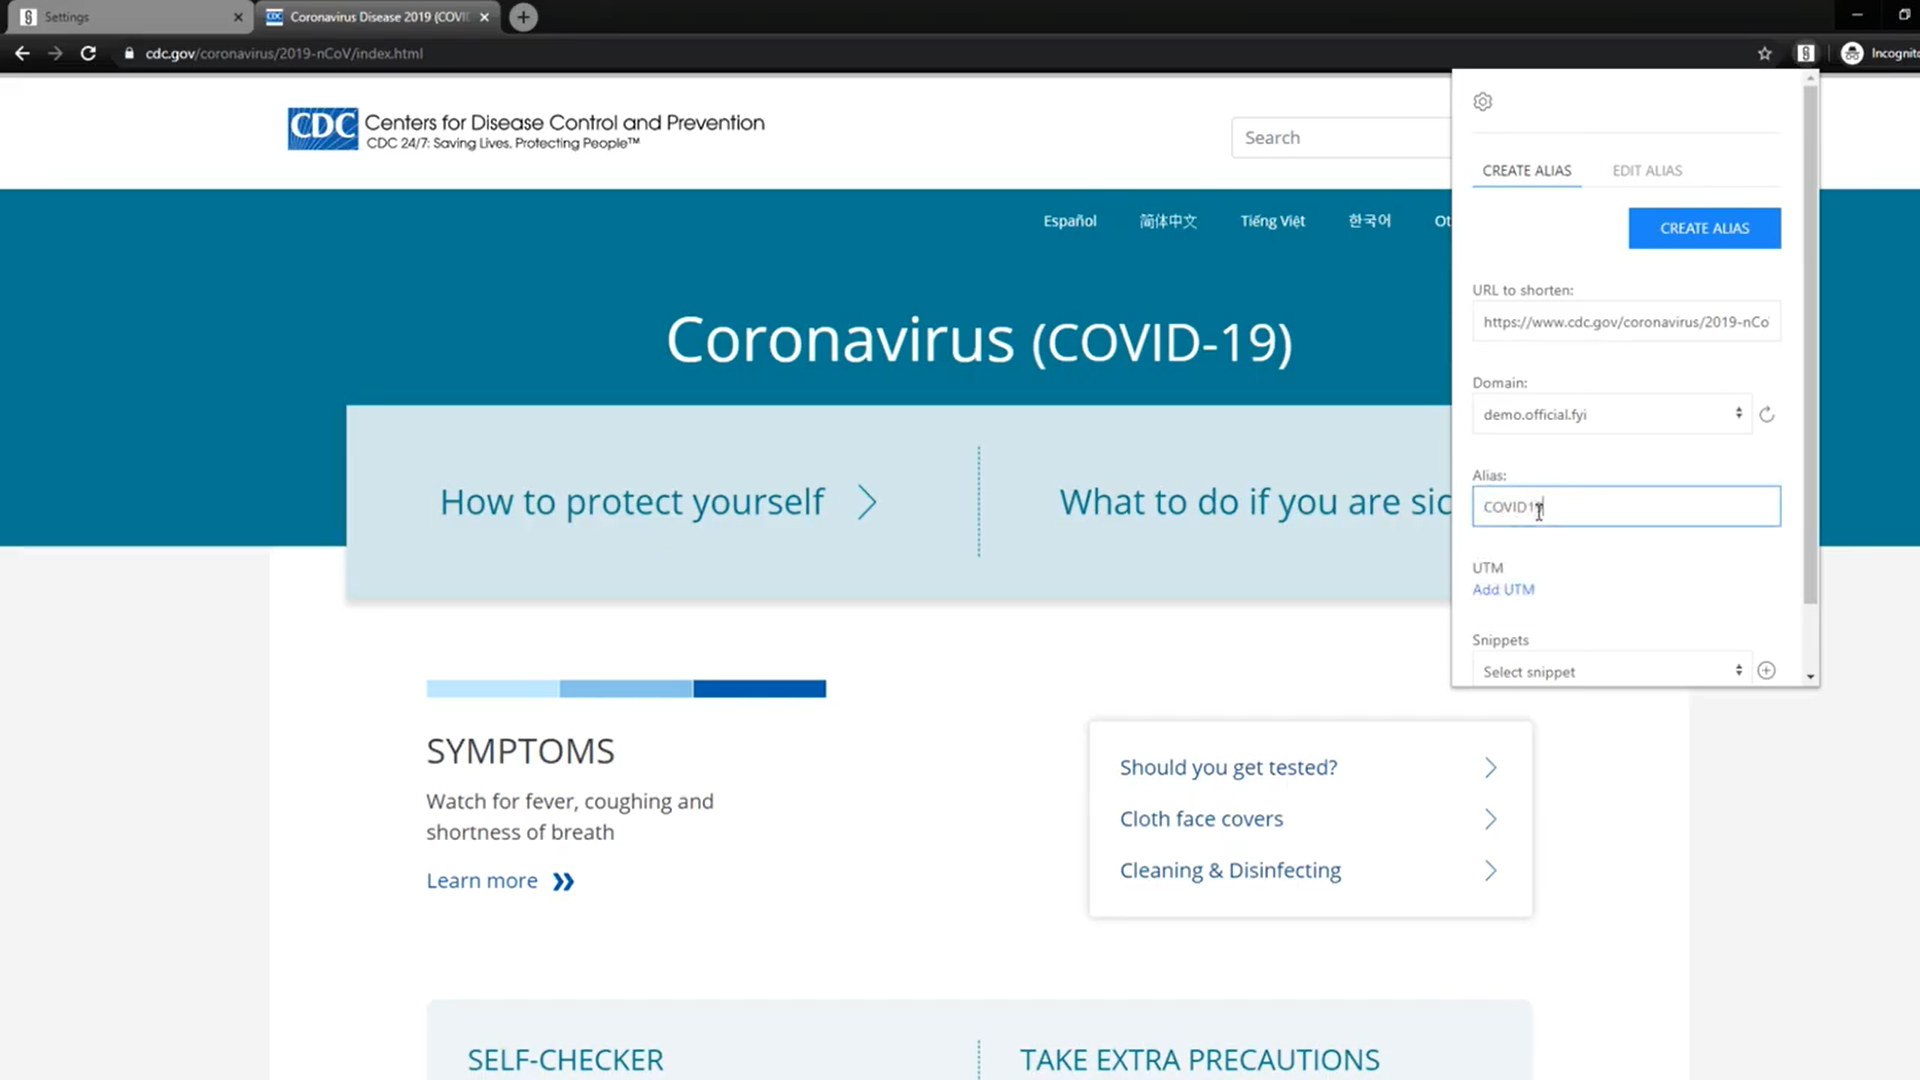Open the Tiếng Việt language link

click(x=1272, y=221)
